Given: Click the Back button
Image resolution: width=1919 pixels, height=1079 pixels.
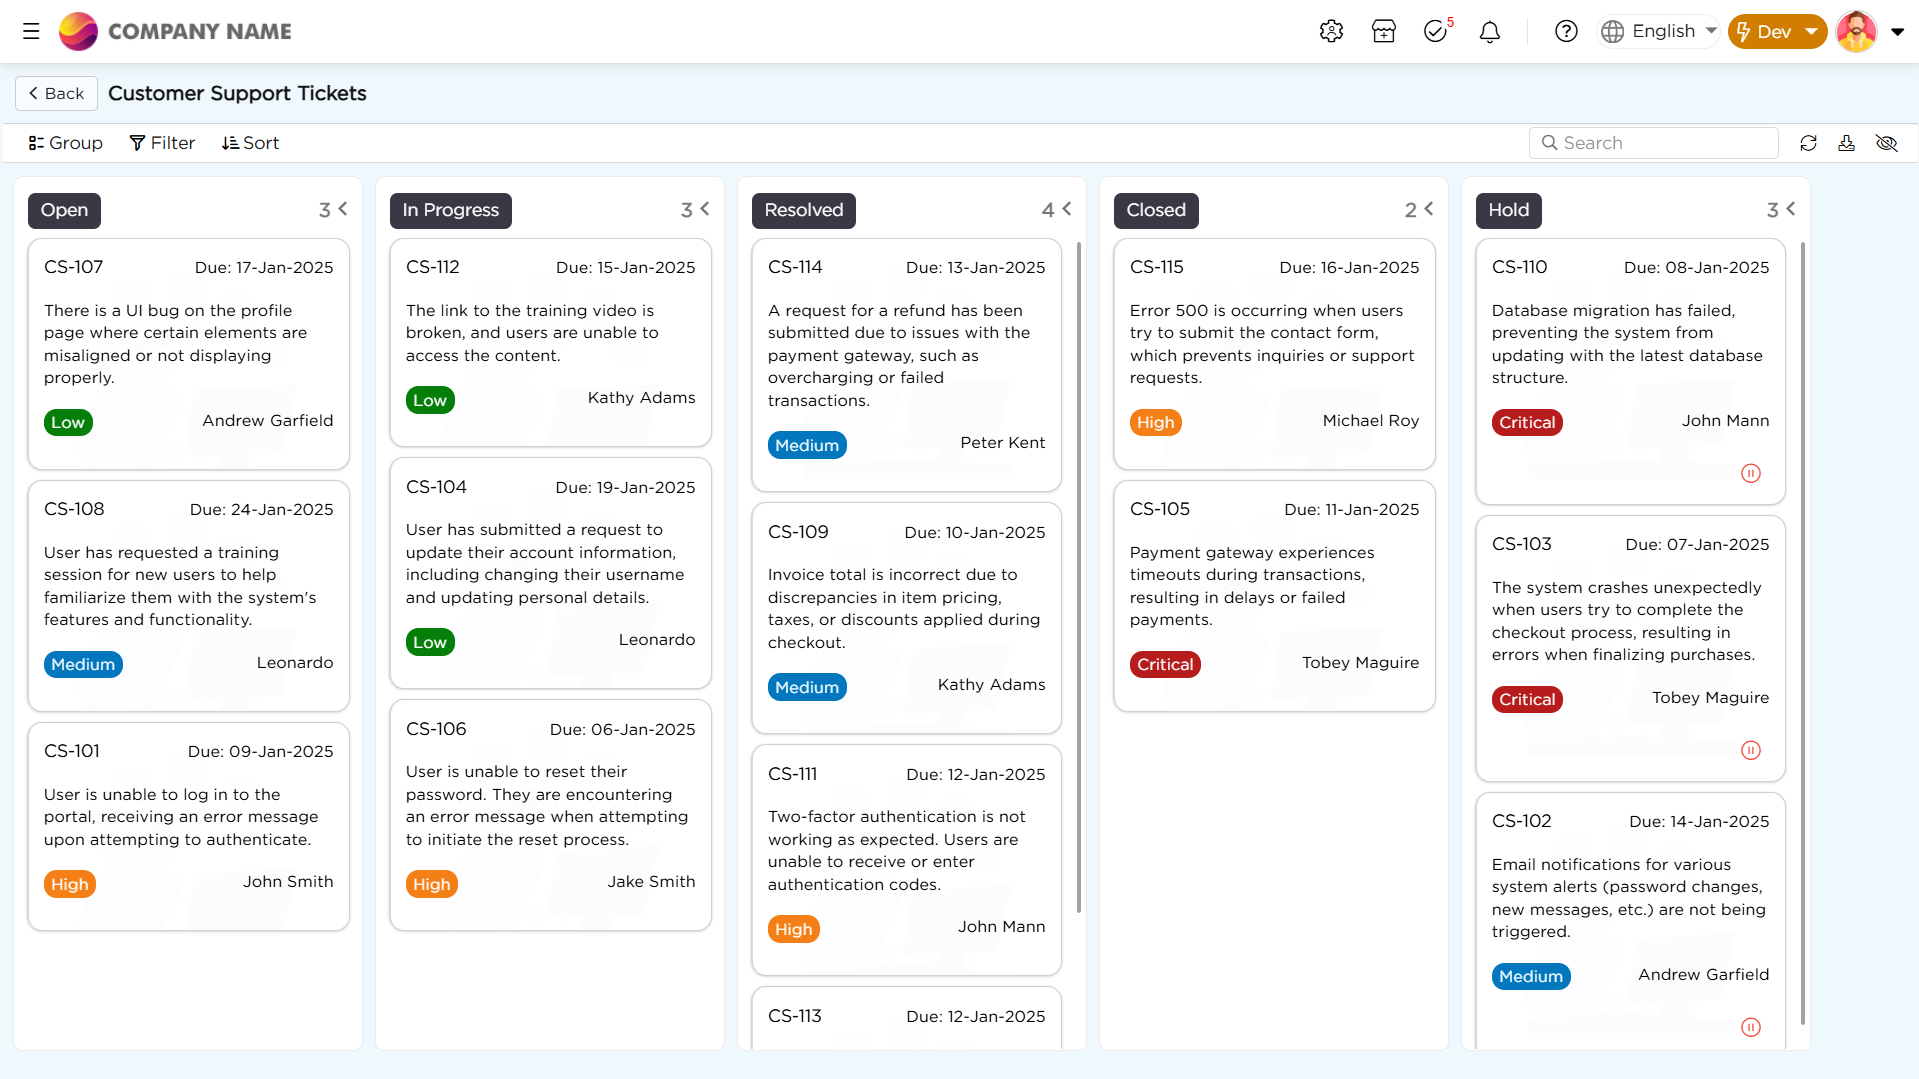Looking at the screenshot, I should (56, 93).
